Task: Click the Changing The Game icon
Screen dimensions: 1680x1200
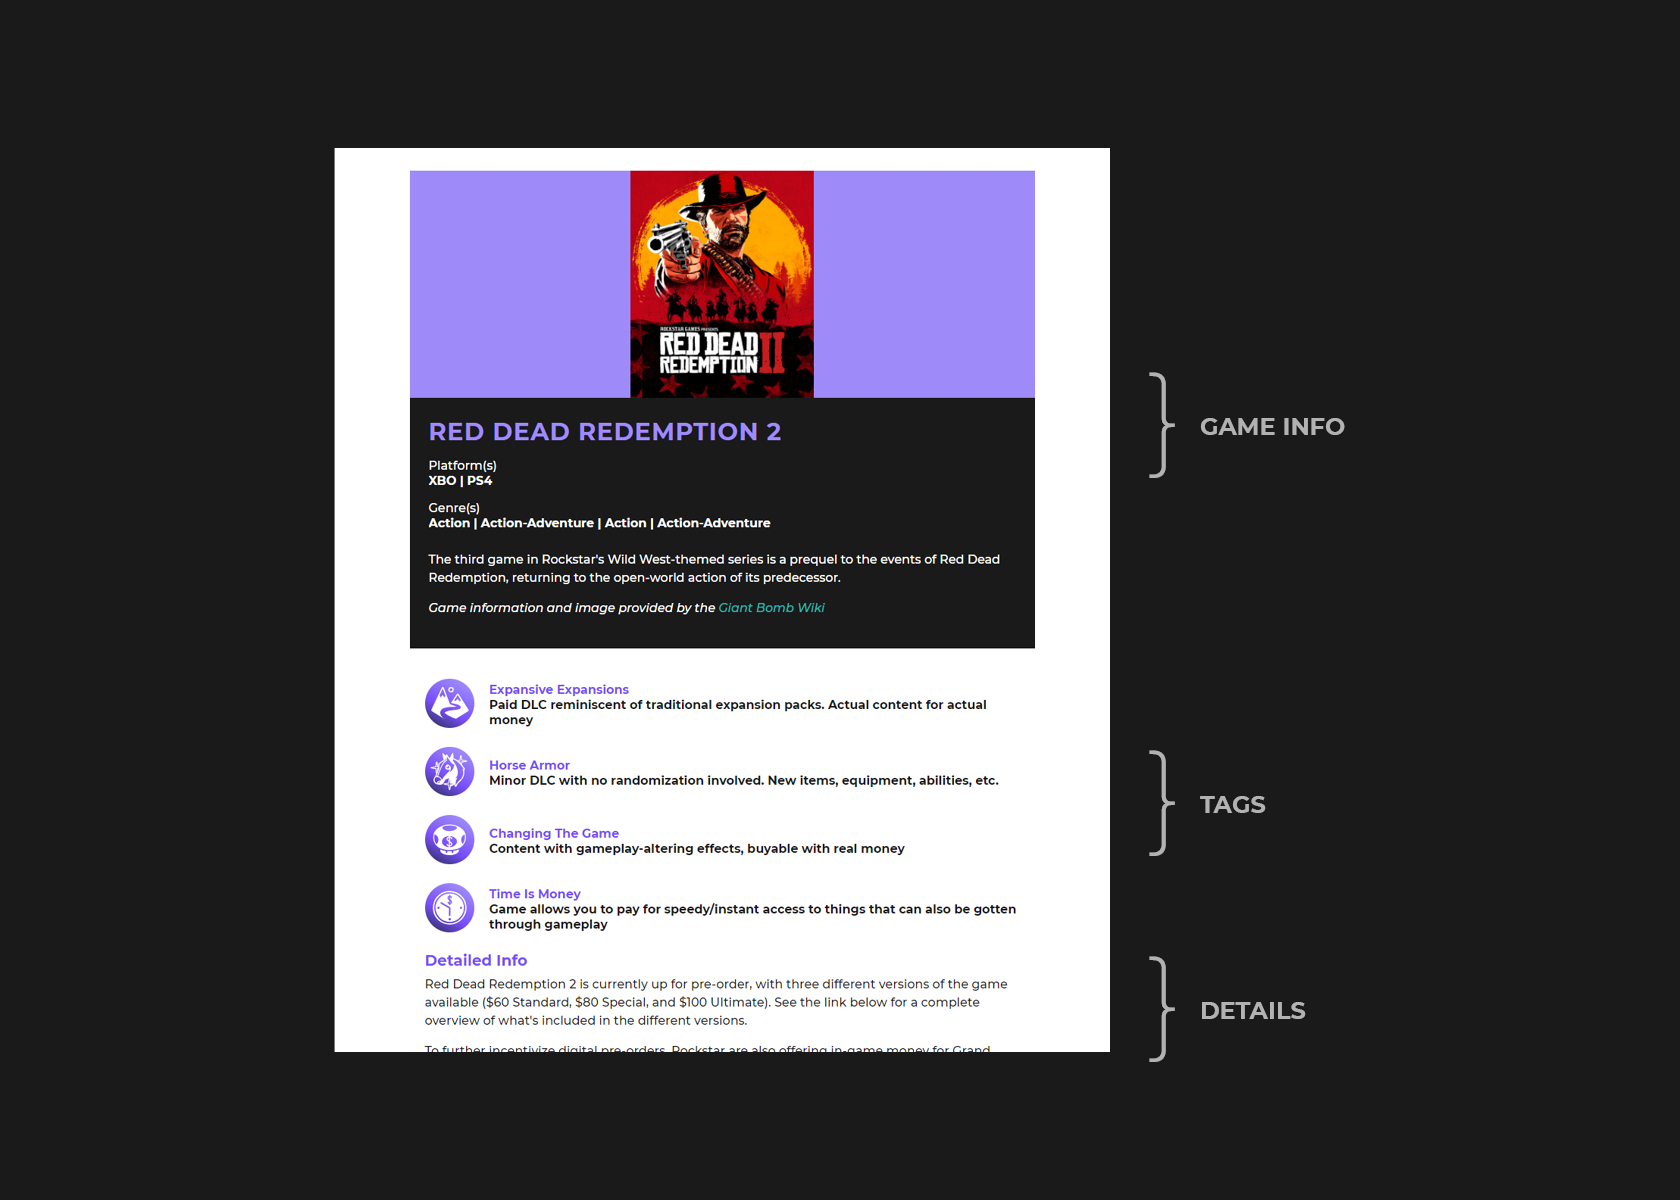Action: (450, 839)
